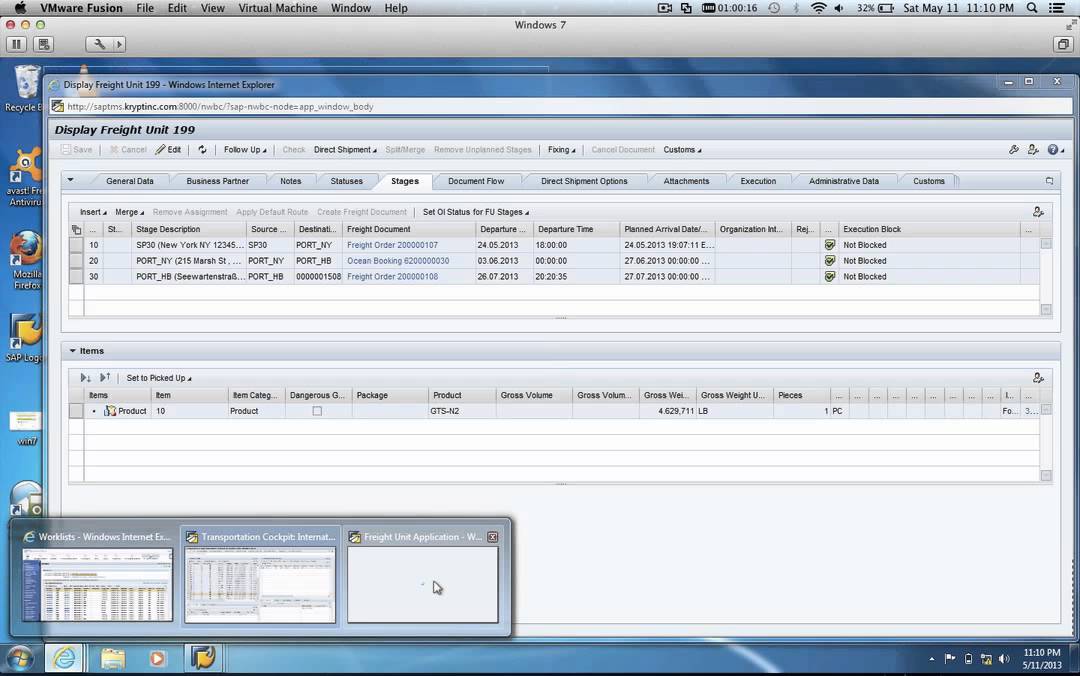1080x676 pixels.
Task: Open Direct Shipment Options tab
Action: pos(584,181)
